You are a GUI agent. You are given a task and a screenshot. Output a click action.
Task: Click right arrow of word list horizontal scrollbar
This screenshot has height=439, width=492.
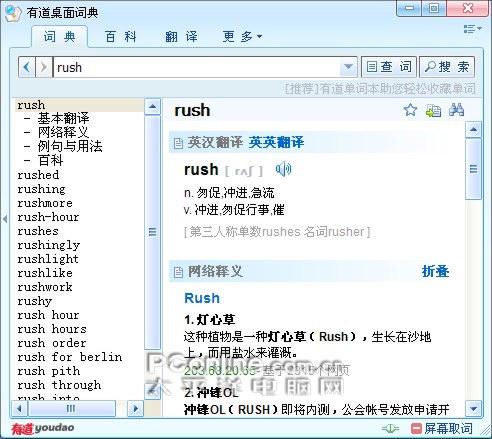(136, 409)
